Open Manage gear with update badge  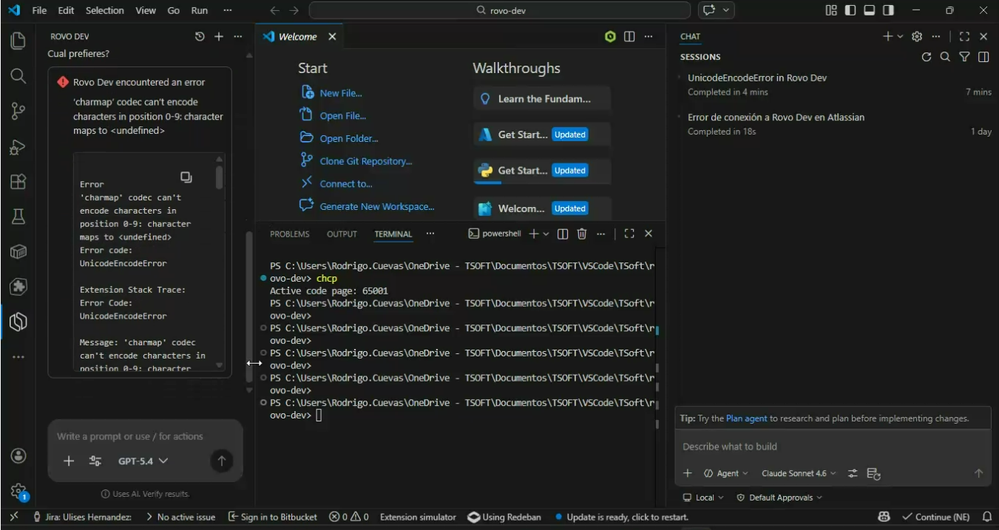[x=18, y=491]
